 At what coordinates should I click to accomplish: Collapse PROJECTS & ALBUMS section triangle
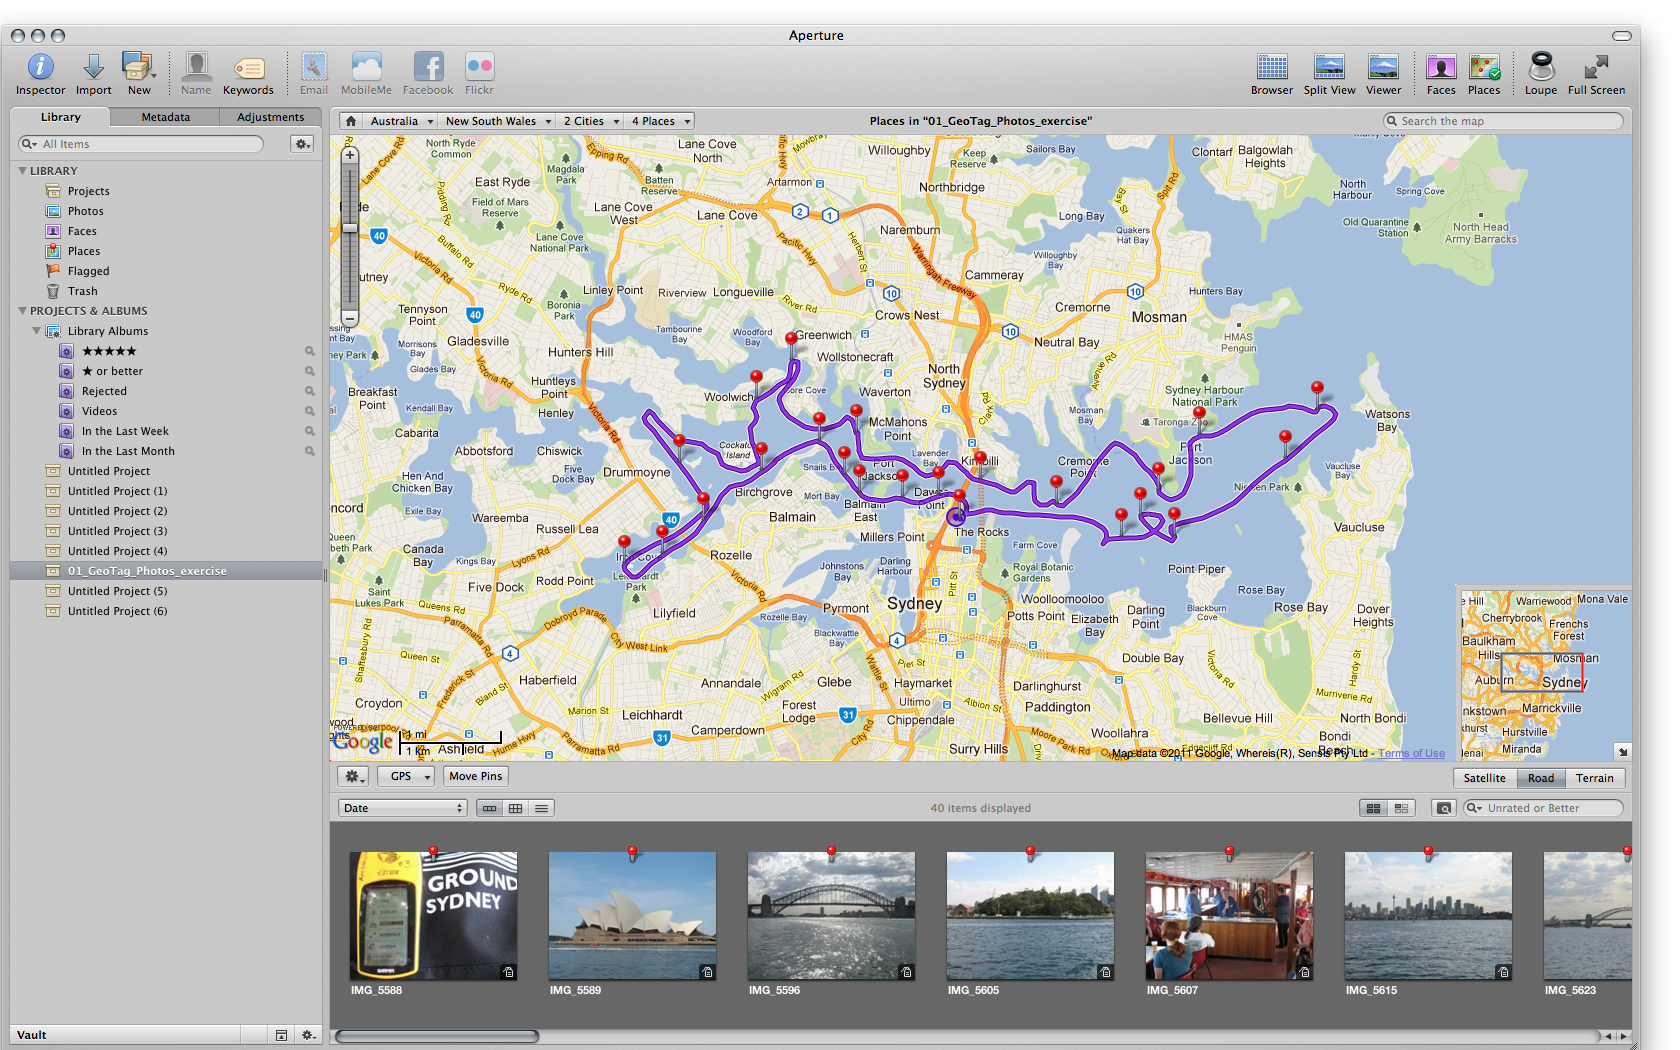22,311
